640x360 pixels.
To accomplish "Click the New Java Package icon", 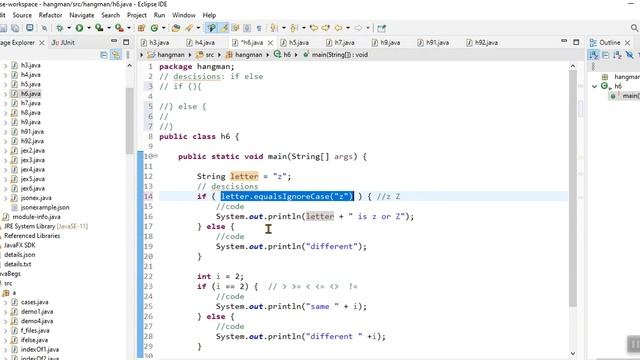I will point(141,28).
